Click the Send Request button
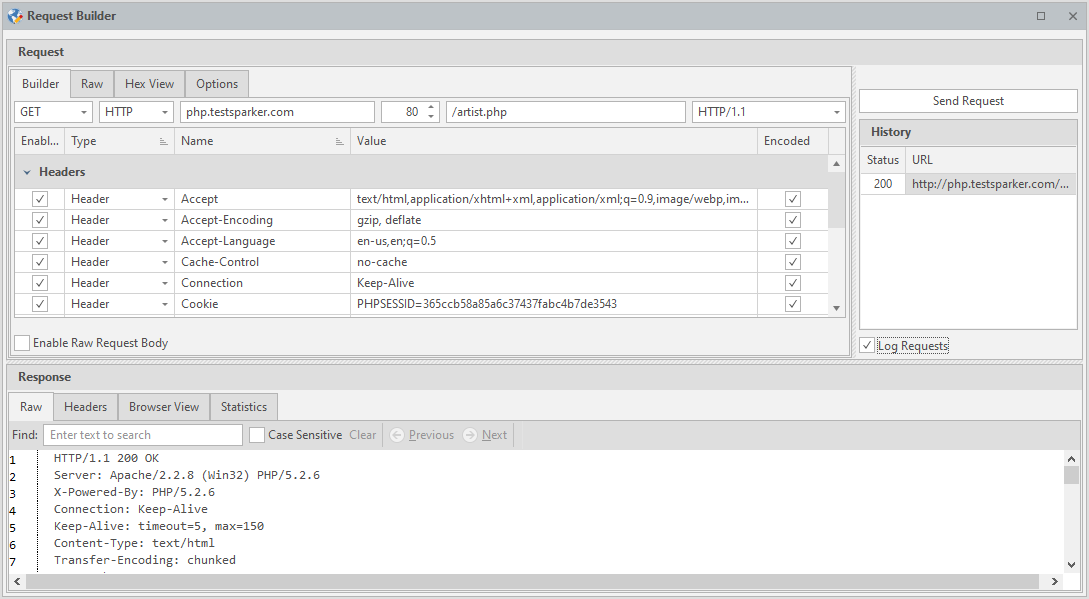This screenshot has height=599, width=1089. tap(967, 100)
